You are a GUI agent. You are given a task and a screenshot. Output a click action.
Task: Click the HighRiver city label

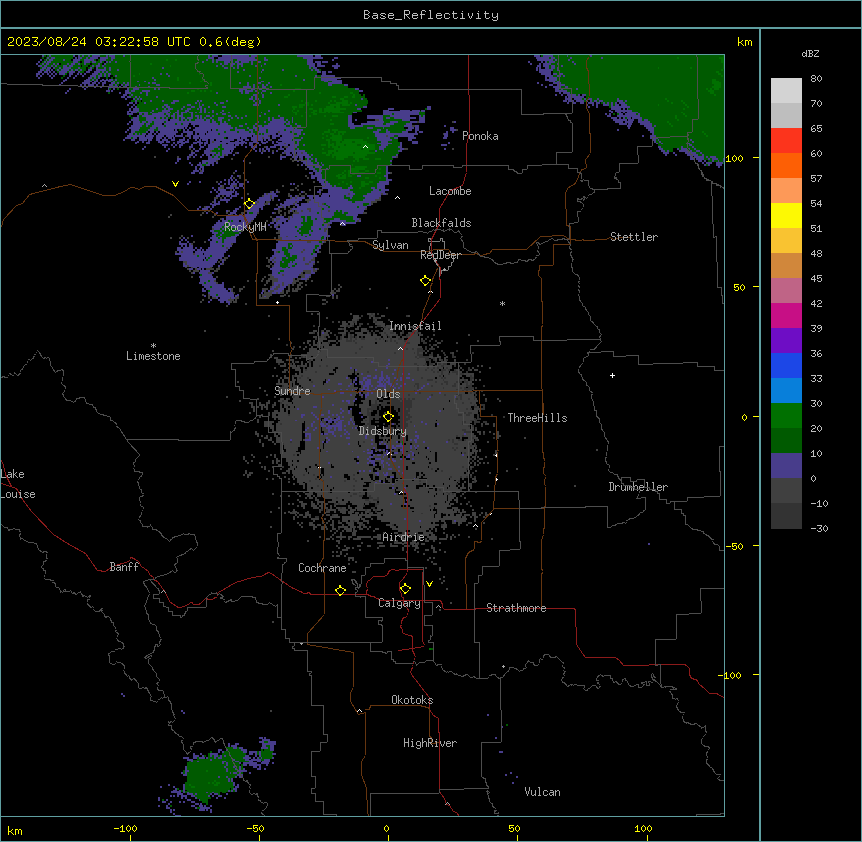coord(430,743)
